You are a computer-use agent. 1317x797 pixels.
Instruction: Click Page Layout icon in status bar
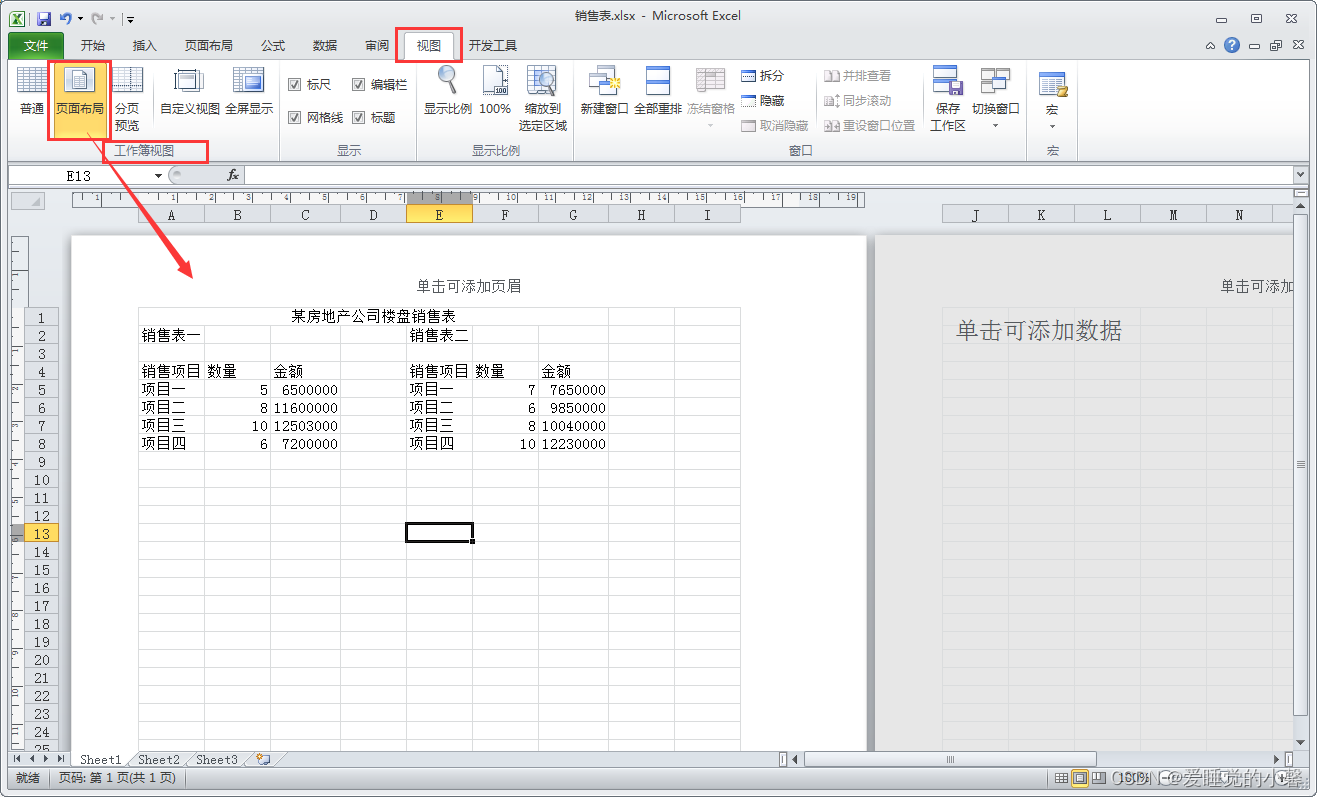point(1080,777)
